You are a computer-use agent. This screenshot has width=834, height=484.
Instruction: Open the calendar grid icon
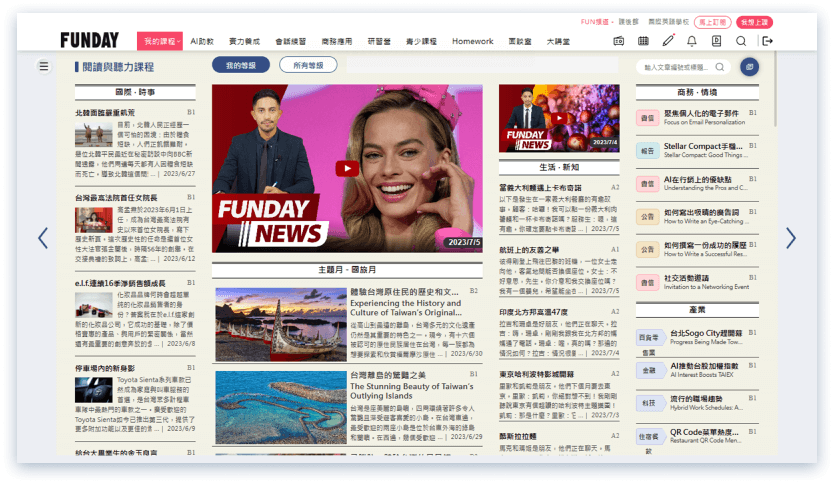tap(644, 41)
